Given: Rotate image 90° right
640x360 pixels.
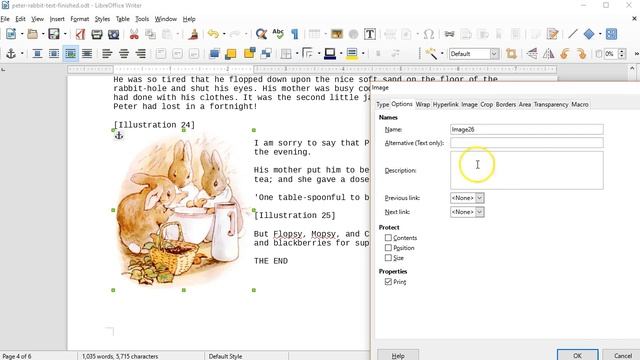Looking at the screenshot, I should click(x=582, y=53).
